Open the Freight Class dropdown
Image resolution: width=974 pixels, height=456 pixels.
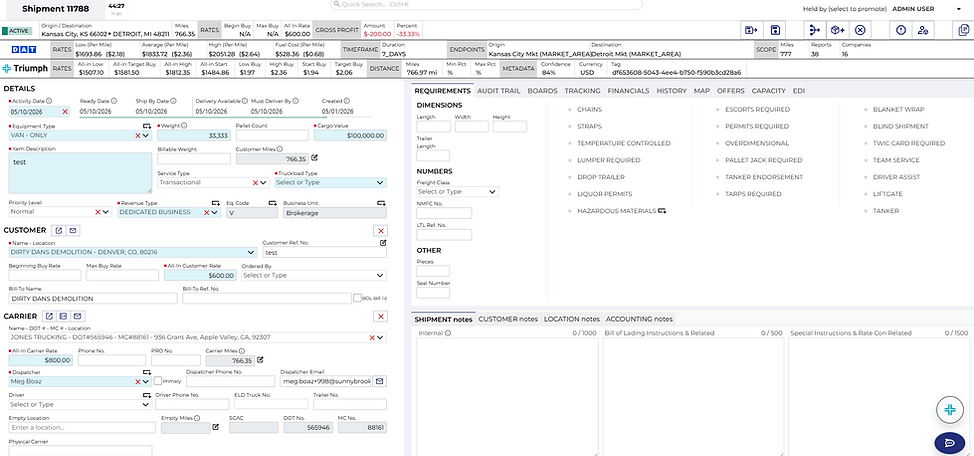[457, 191]
